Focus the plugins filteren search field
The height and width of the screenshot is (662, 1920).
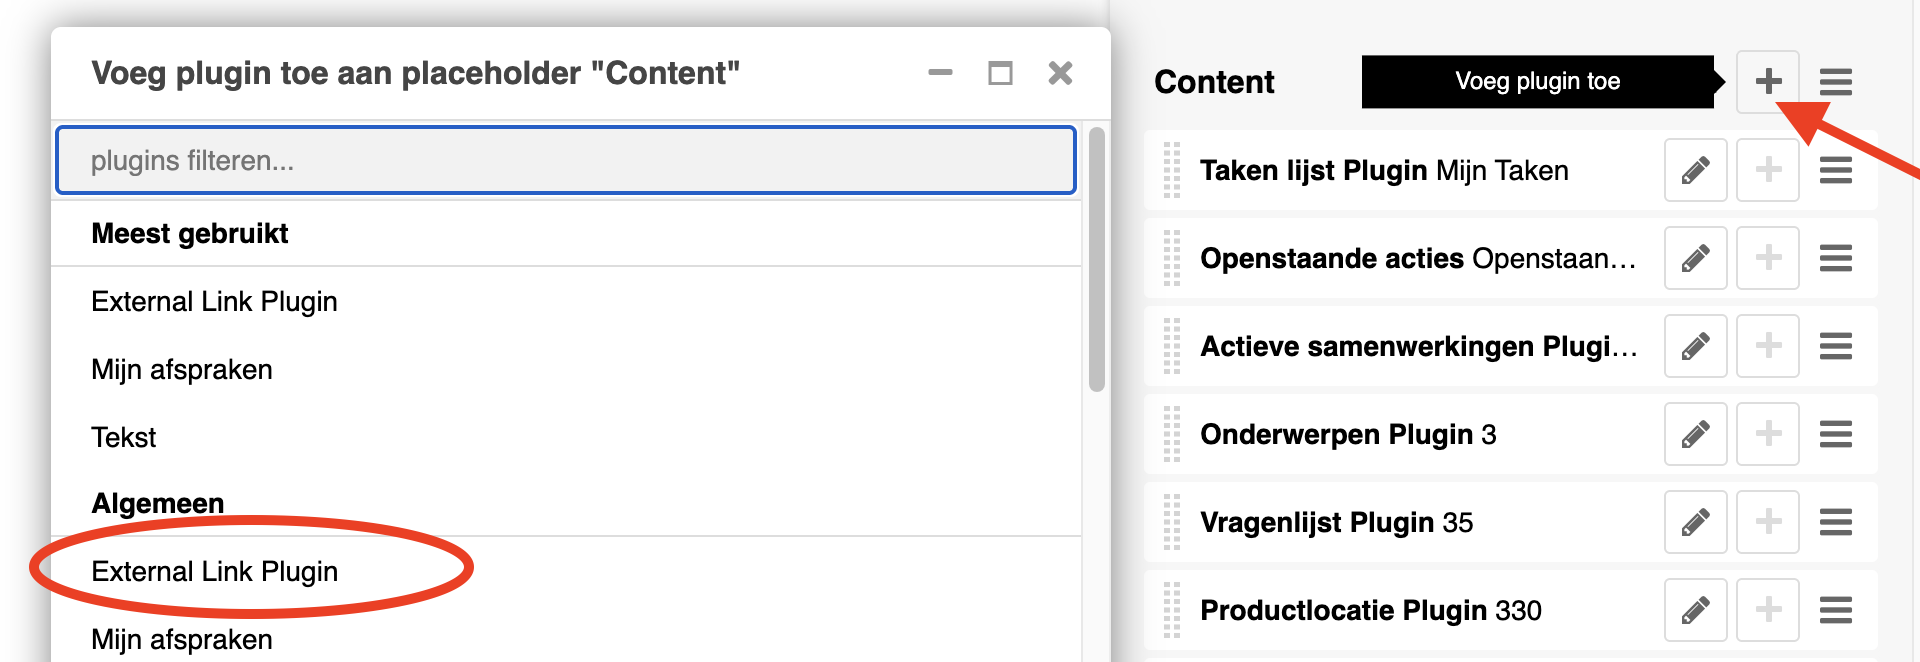coord(566,161)
